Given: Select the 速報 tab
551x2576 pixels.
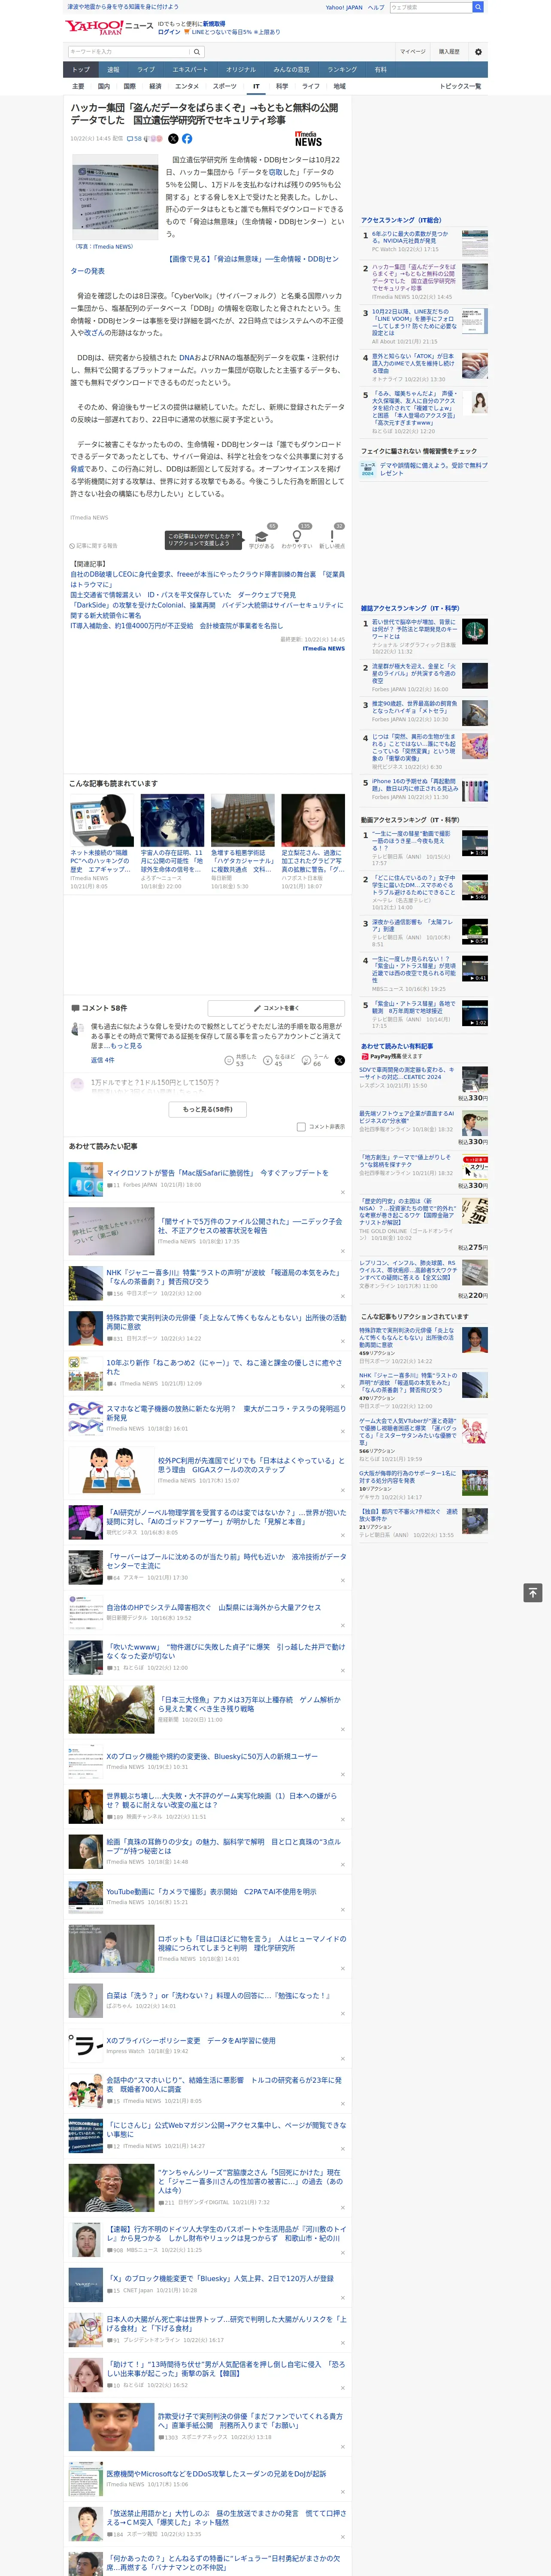Looking at the screenshot, I should (113, 69).
